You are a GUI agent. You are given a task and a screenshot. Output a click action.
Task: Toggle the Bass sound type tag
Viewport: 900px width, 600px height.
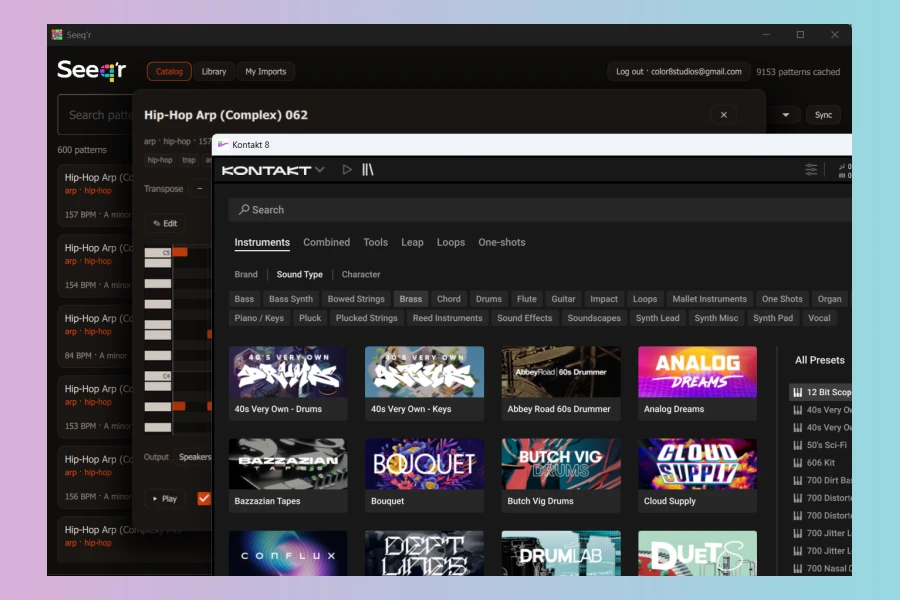coord(244,299)
